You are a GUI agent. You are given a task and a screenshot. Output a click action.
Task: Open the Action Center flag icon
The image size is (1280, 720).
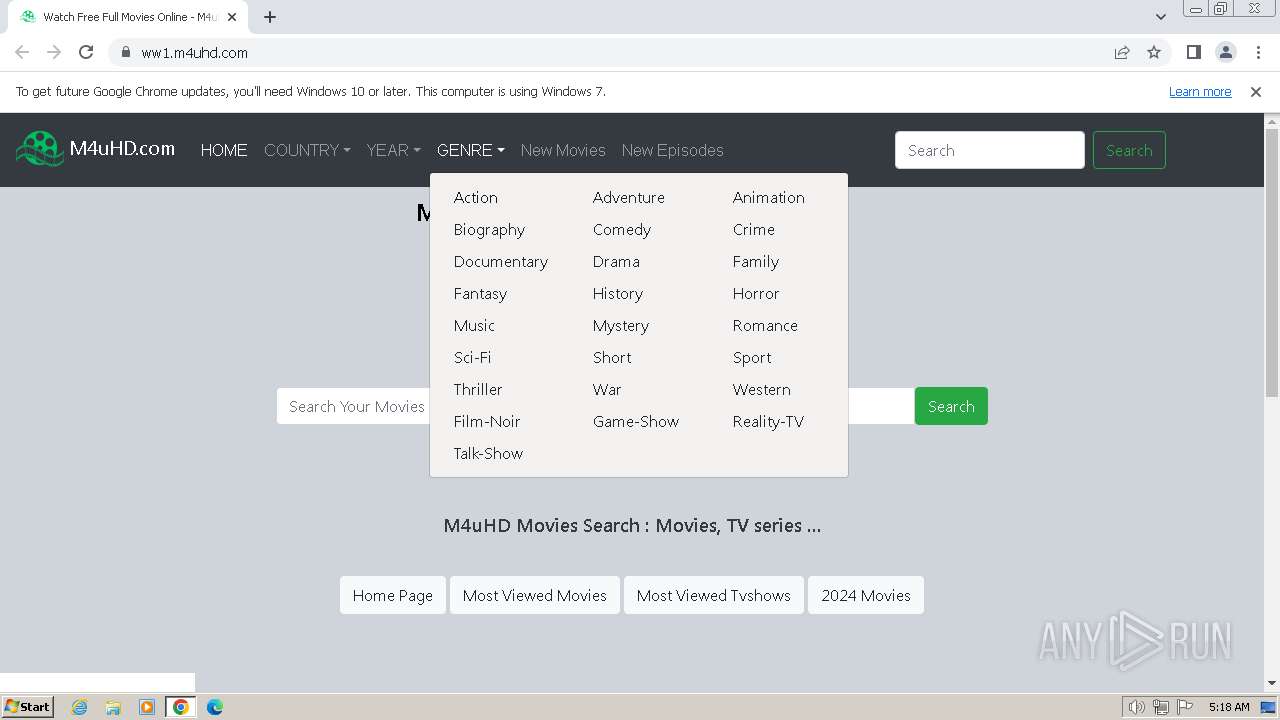coord(1184,707)
